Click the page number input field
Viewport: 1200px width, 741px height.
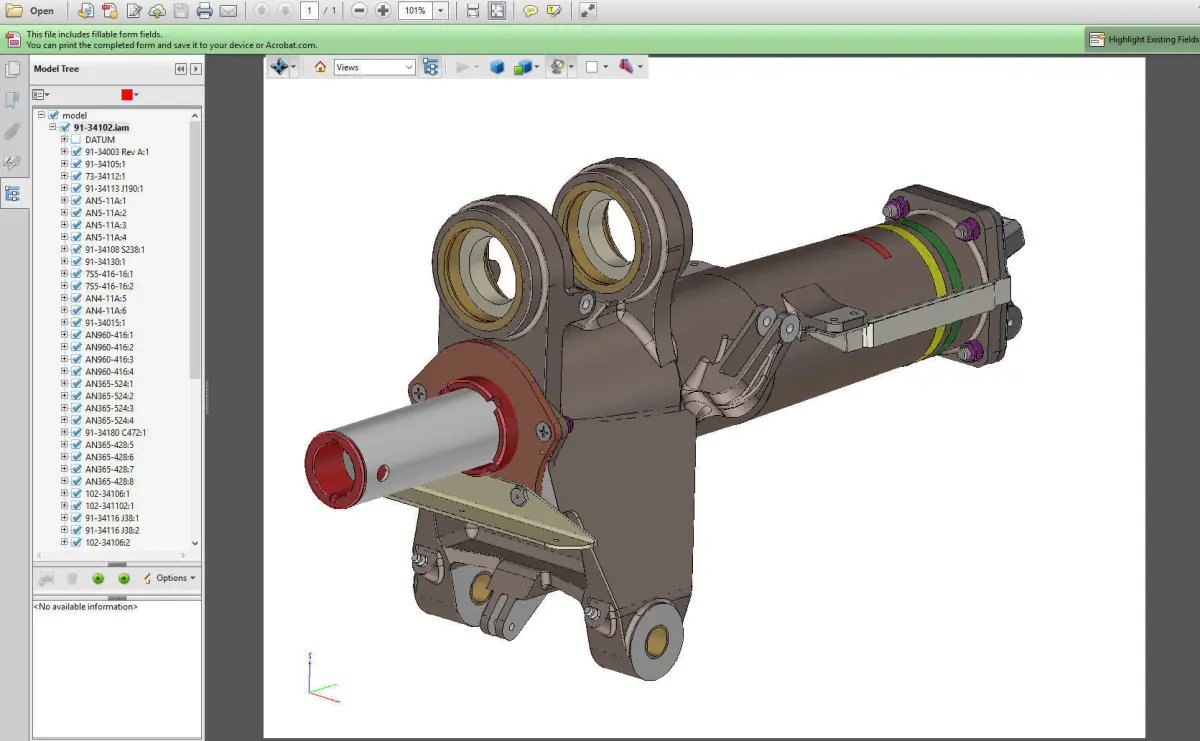tap(309, 11)
